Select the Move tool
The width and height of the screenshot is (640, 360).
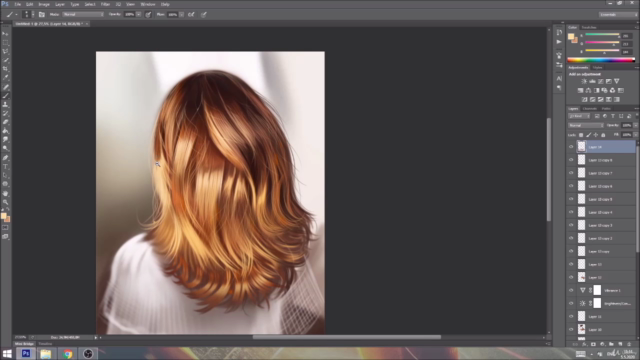click(x=5, y=33)
